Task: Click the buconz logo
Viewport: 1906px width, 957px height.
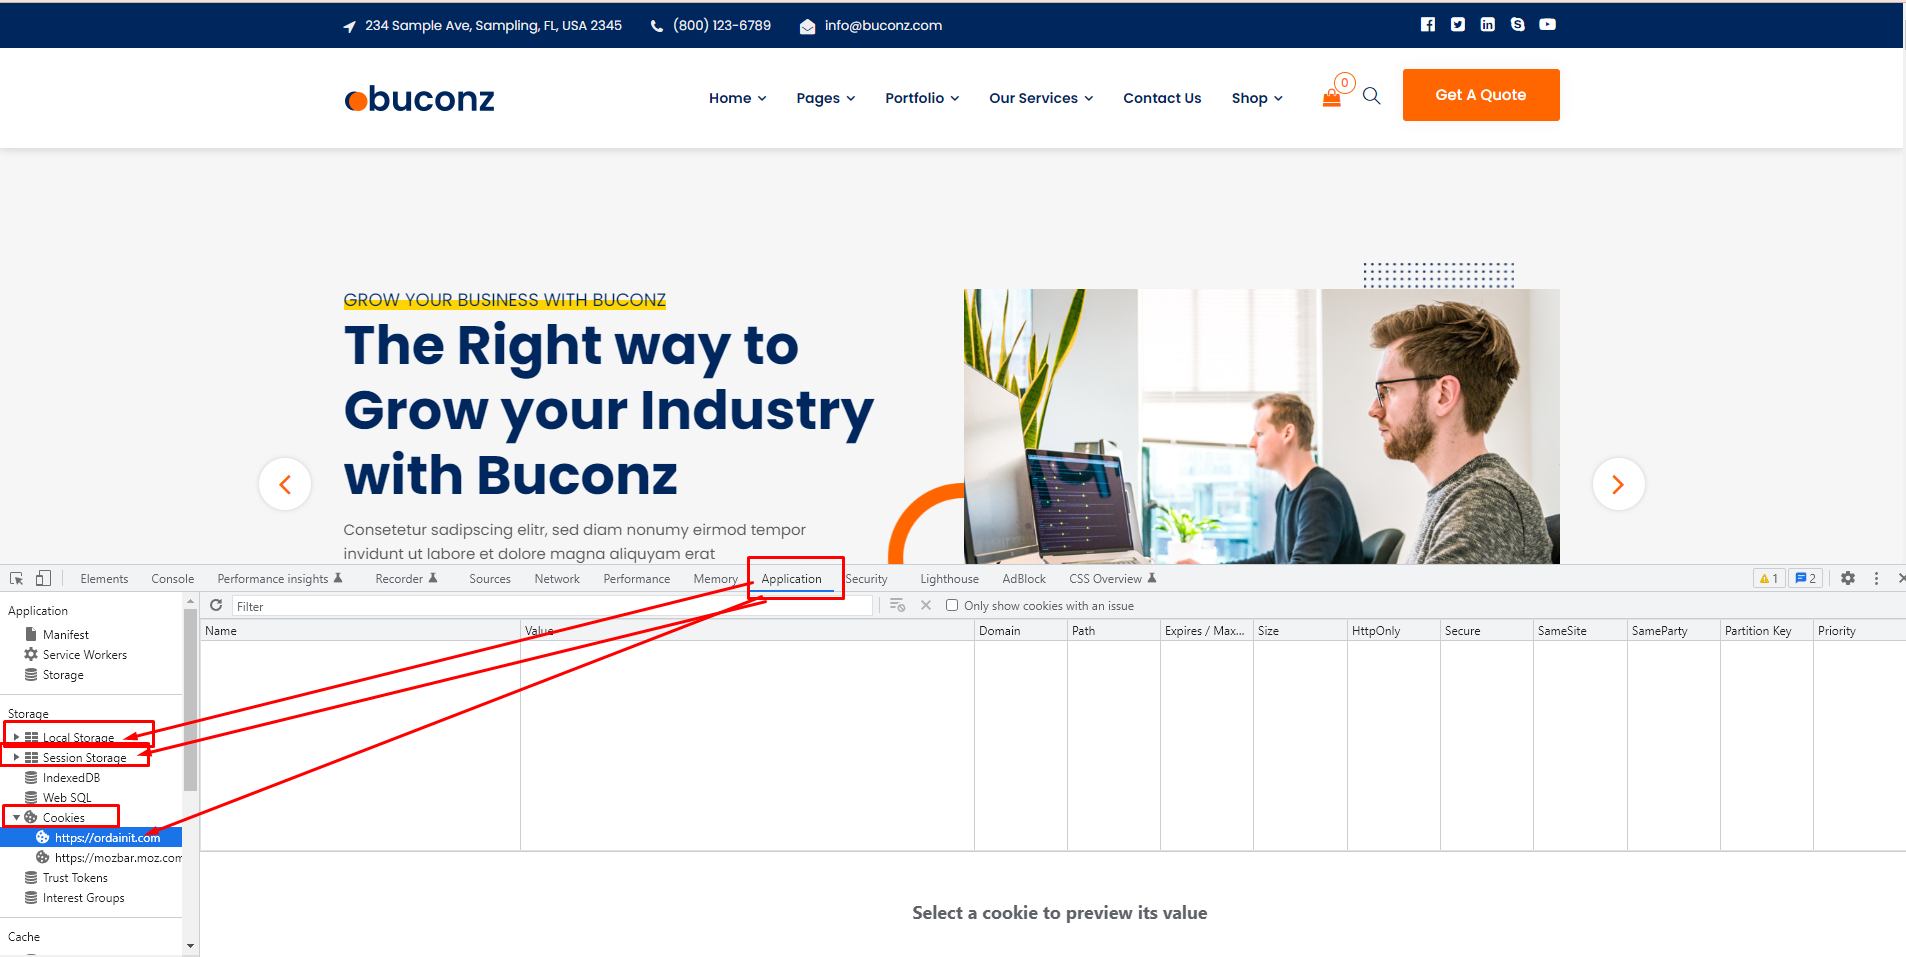Action: click(x=419, y=98)
